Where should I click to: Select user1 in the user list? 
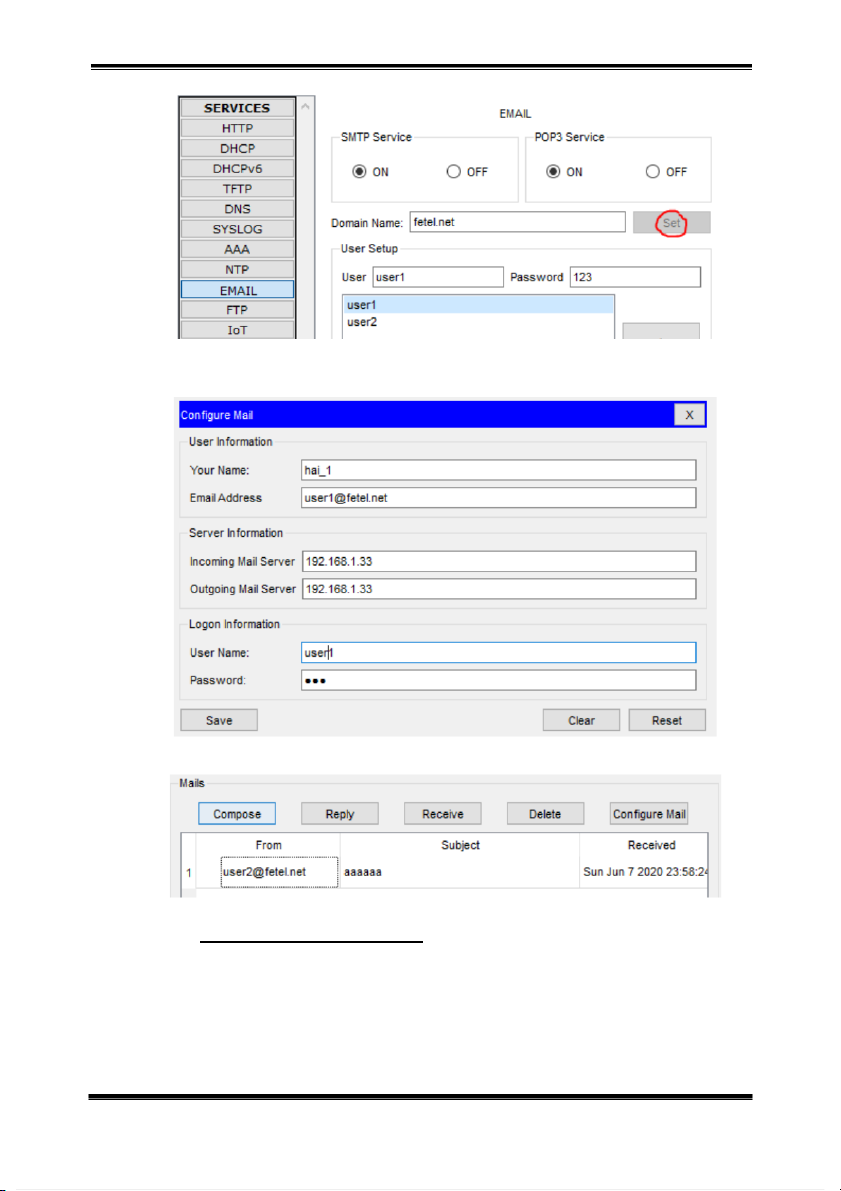point(479,305)
